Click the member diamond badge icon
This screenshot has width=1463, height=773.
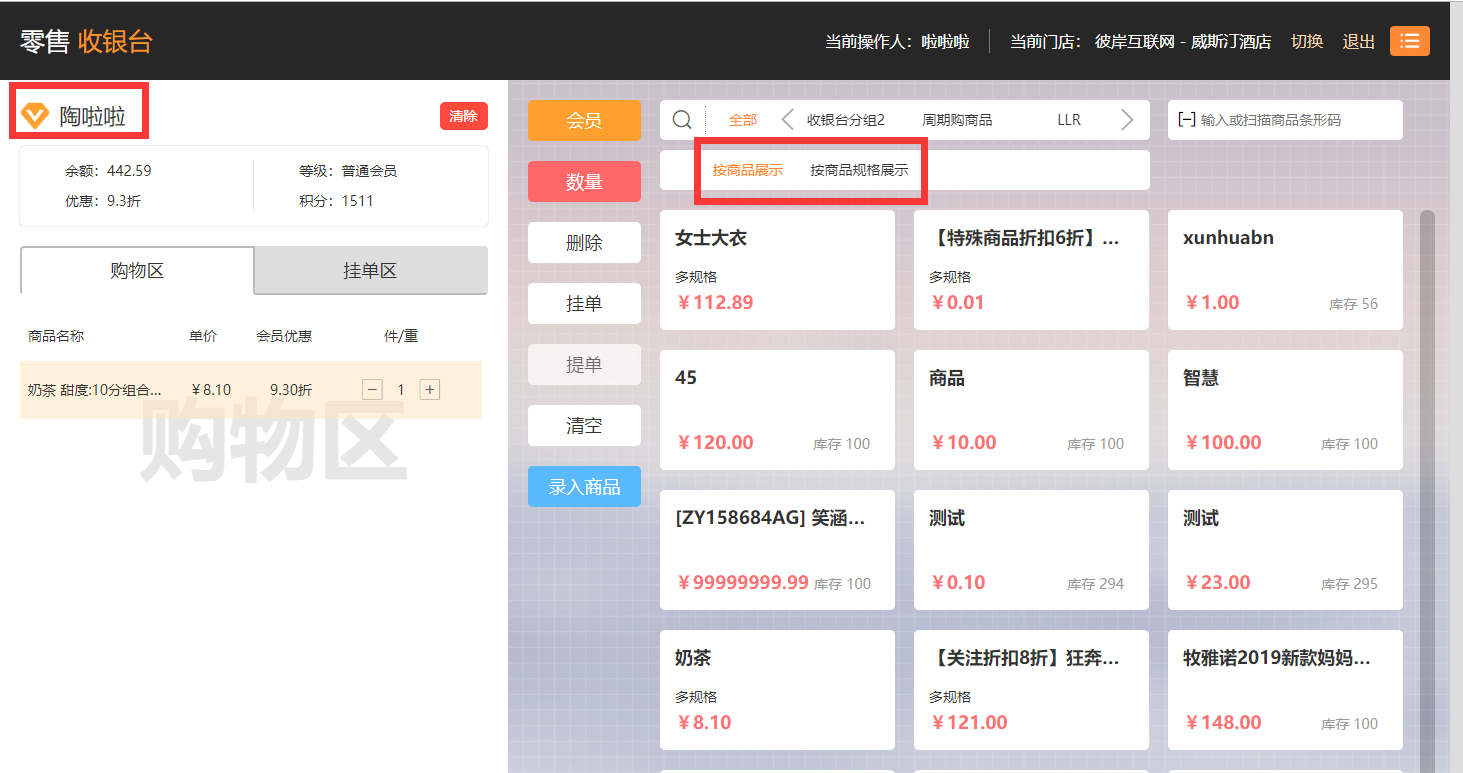[x=35, y=116]
